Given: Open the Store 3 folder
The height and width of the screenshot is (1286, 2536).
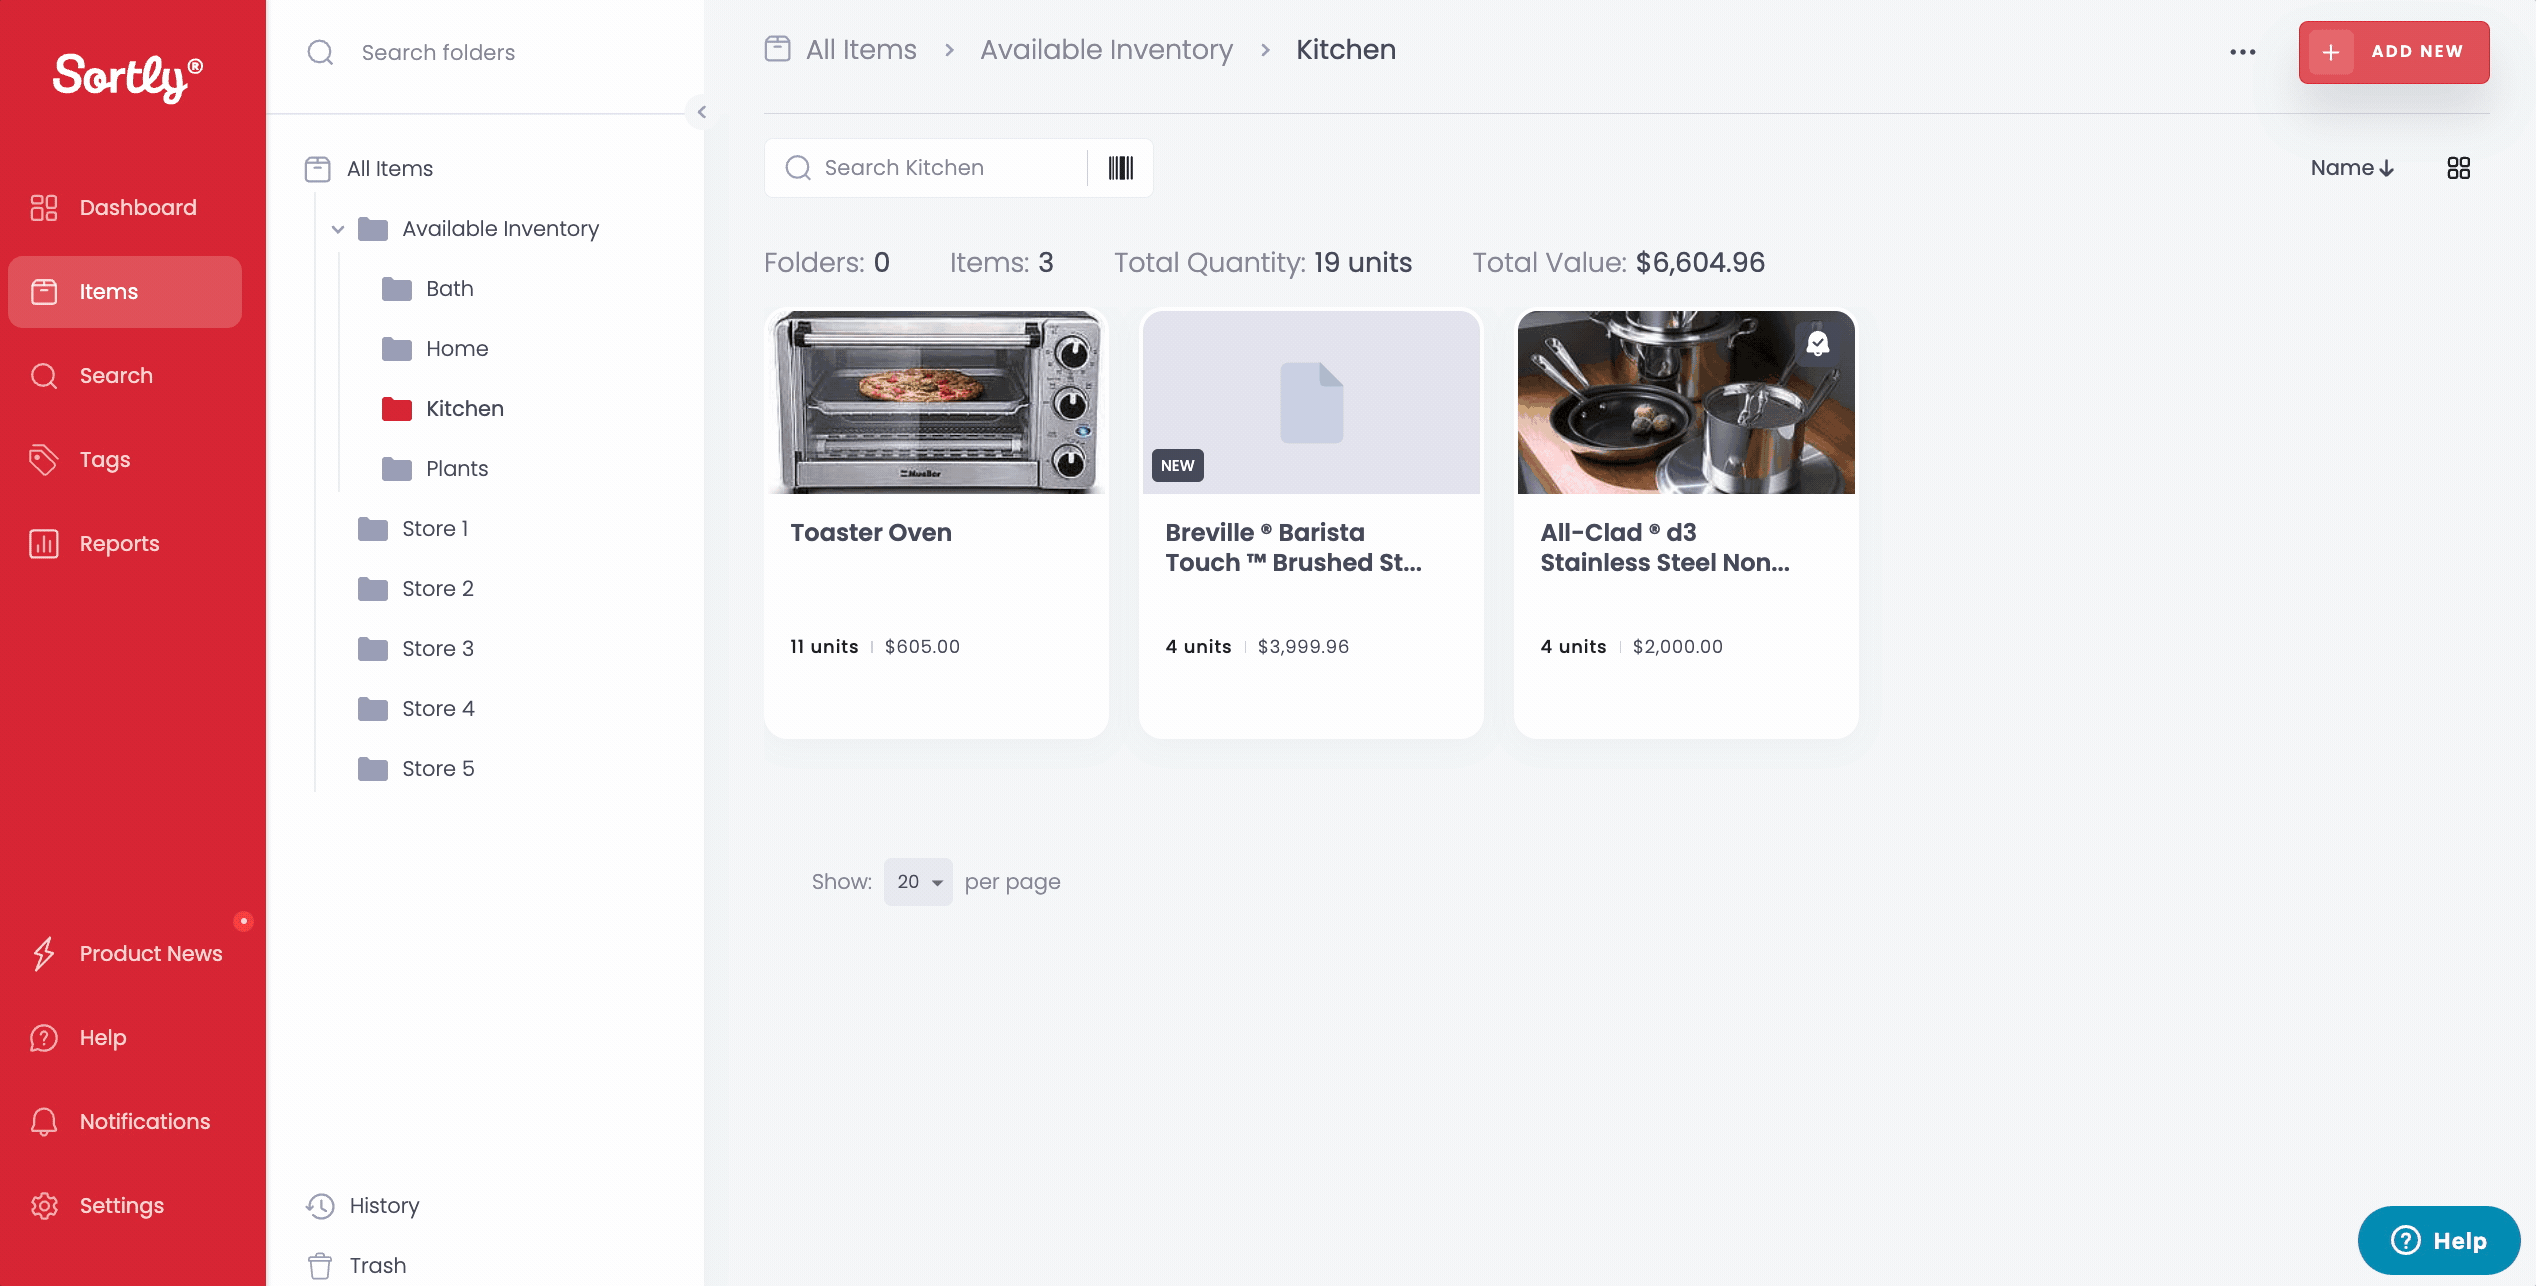Looking at the screenshot, I should click(x=437, y=649).
